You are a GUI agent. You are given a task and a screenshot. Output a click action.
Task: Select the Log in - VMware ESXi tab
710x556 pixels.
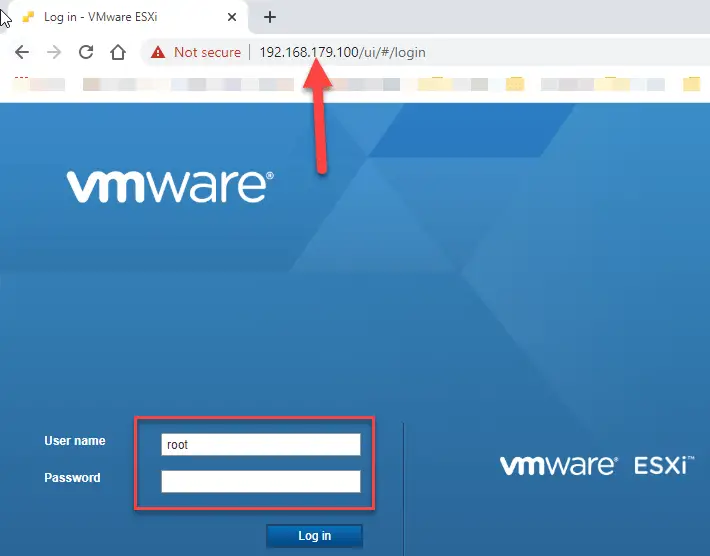[128, 17]
